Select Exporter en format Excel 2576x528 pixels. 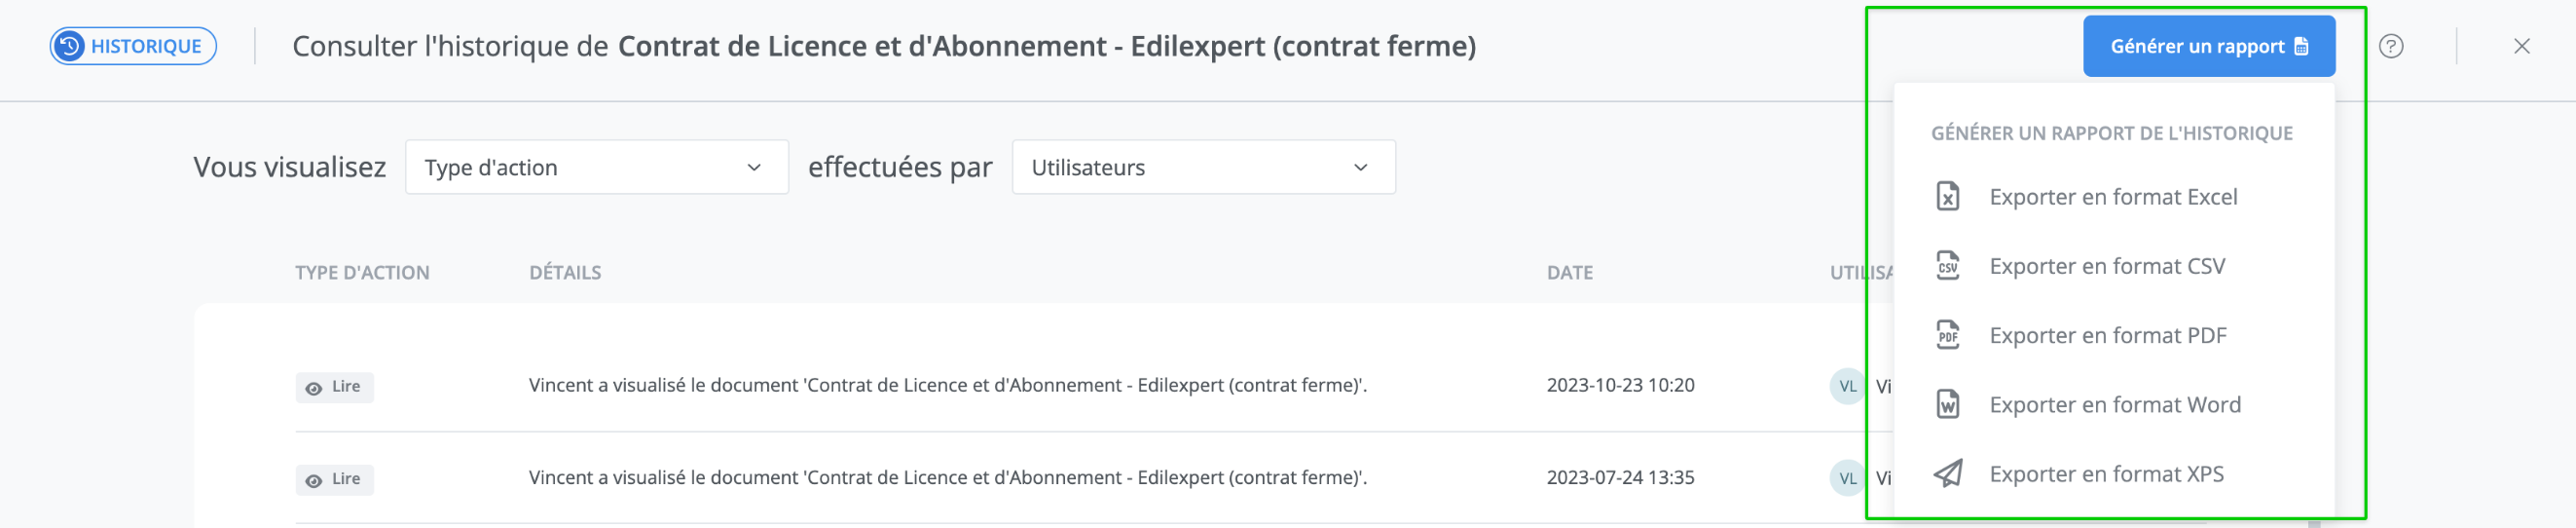pyautogui.click(x=2112, y=197)
